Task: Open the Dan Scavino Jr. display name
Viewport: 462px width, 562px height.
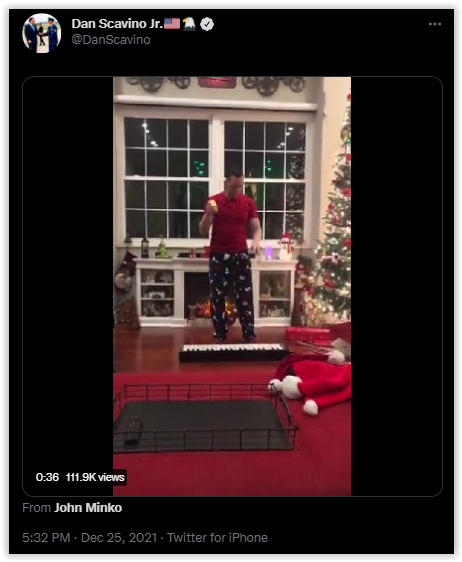Action: click(x=117, y=24)
